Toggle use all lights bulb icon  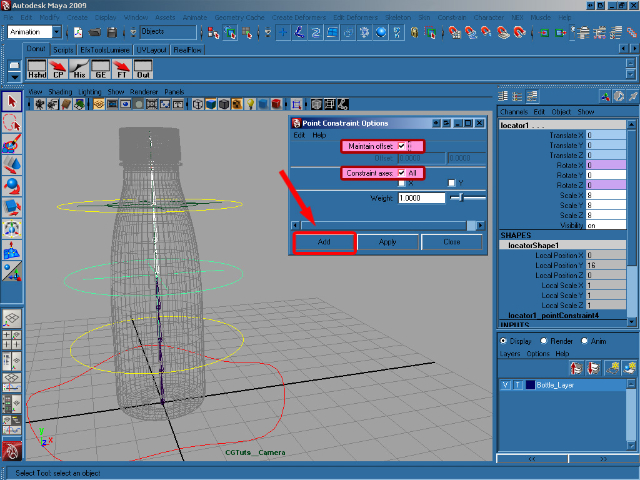(250, 104)
